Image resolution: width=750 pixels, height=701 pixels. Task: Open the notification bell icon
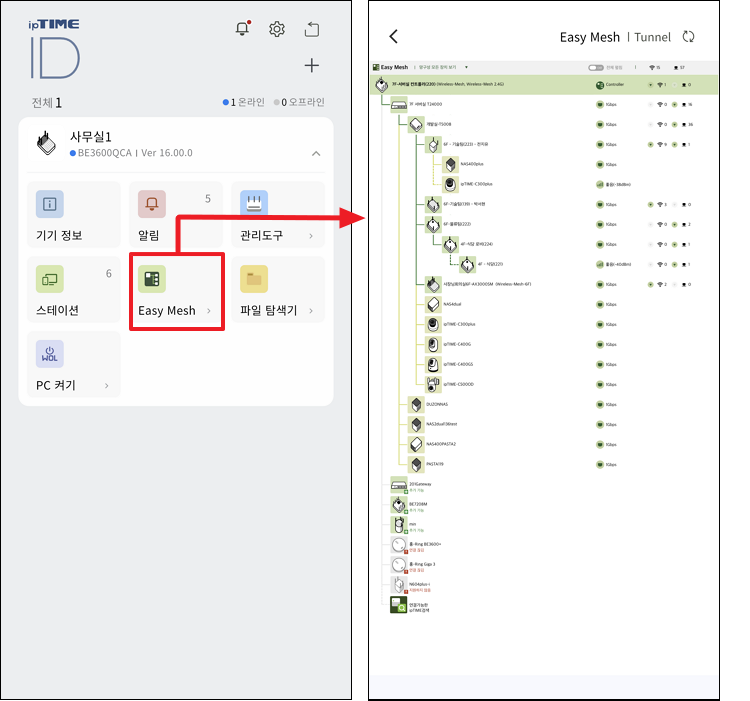click(x=243, y=29)
